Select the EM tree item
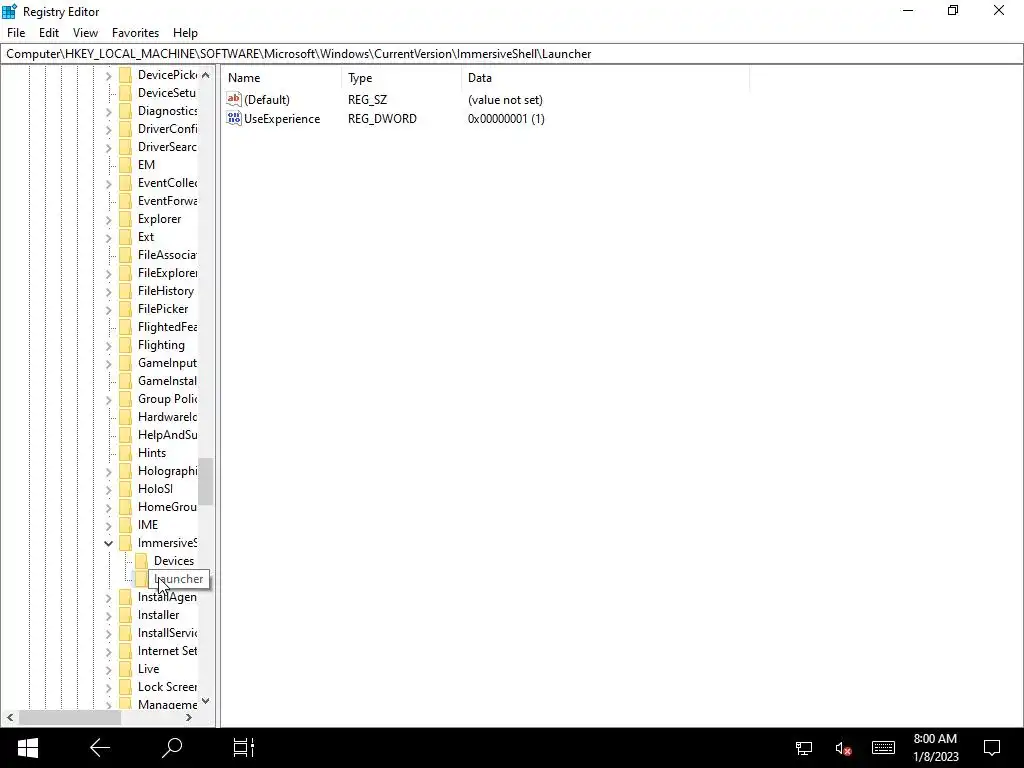This screenshot has width=1024, height=768. tap(146, 165)
